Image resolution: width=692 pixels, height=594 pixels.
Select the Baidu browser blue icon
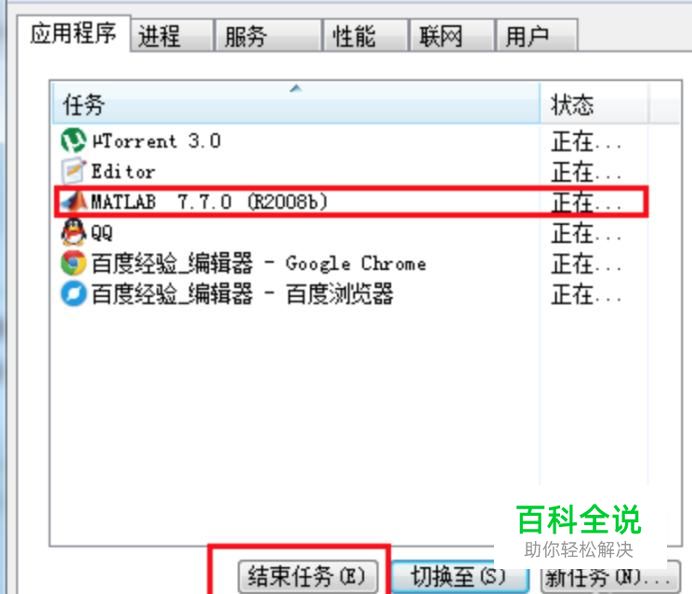pyautogui.click(x=73, y=293)
